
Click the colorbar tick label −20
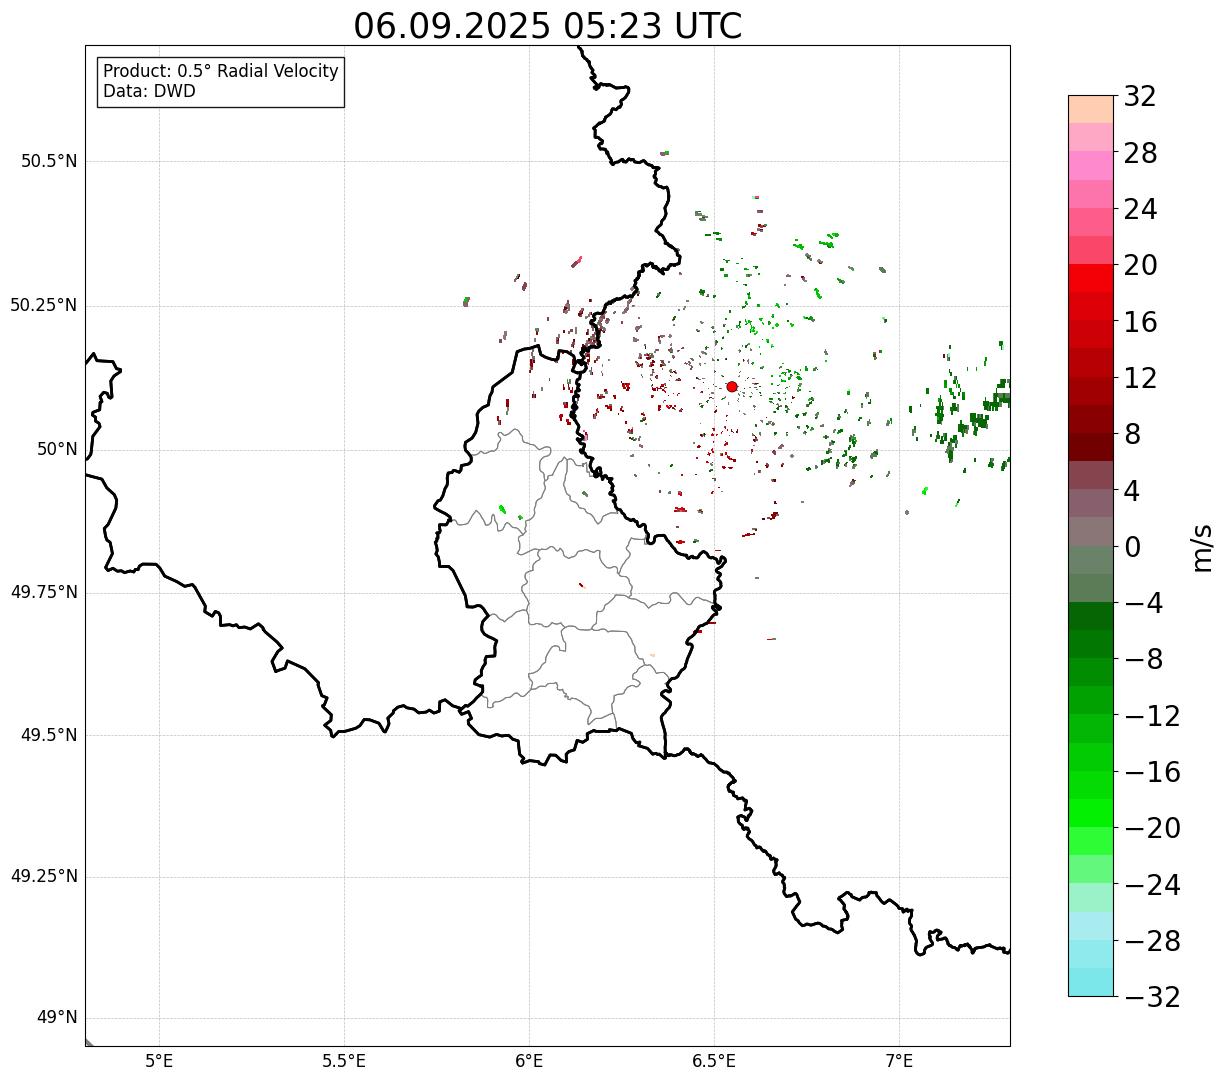[x=1152, y=829]
